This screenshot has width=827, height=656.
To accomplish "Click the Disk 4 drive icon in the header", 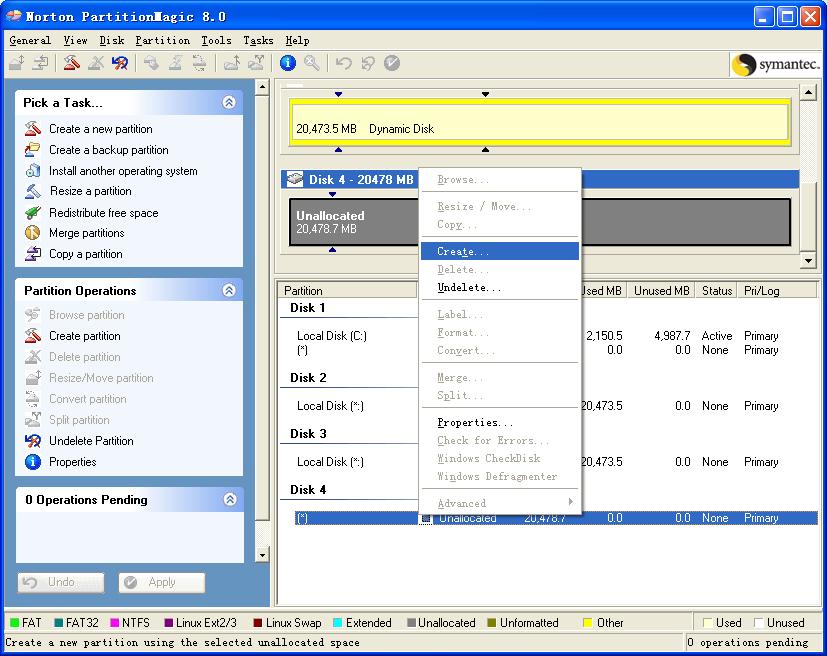I will point(295,180).
